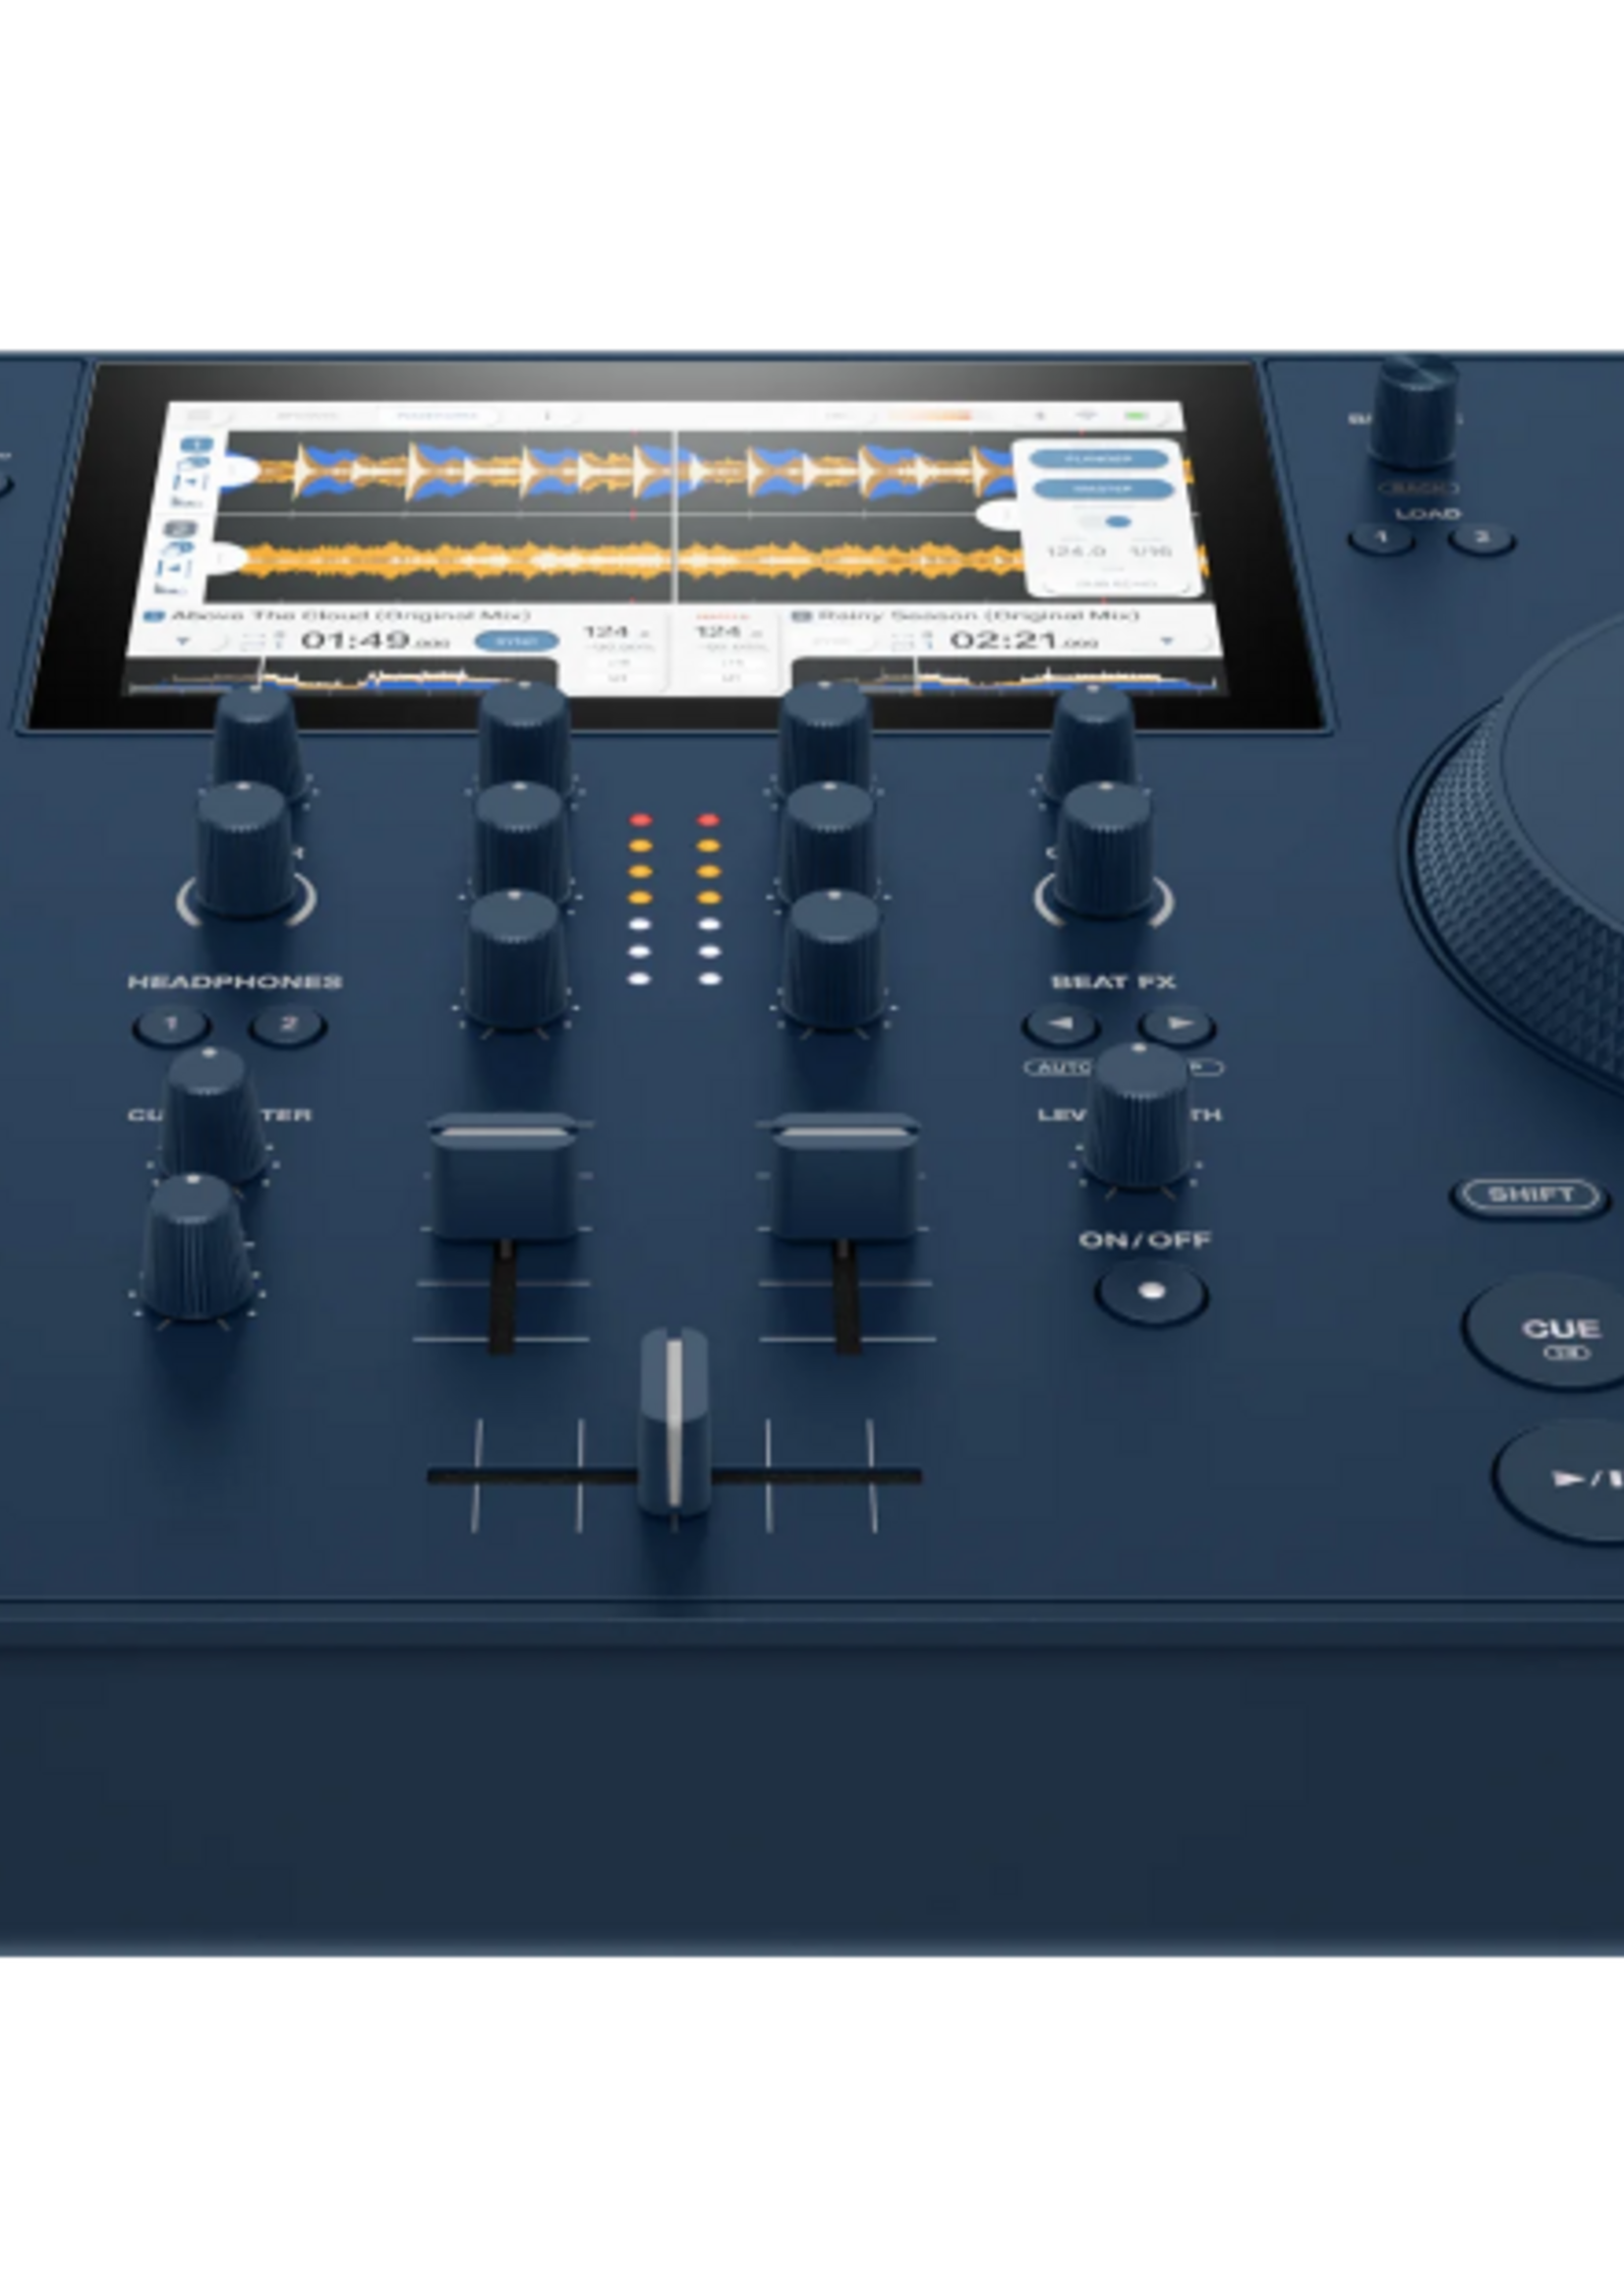The height and width of the screenshot is (2274, 1624).
Task: Tap the round handle left of deck 2 waveform
Action: click(x=230, y=559)
